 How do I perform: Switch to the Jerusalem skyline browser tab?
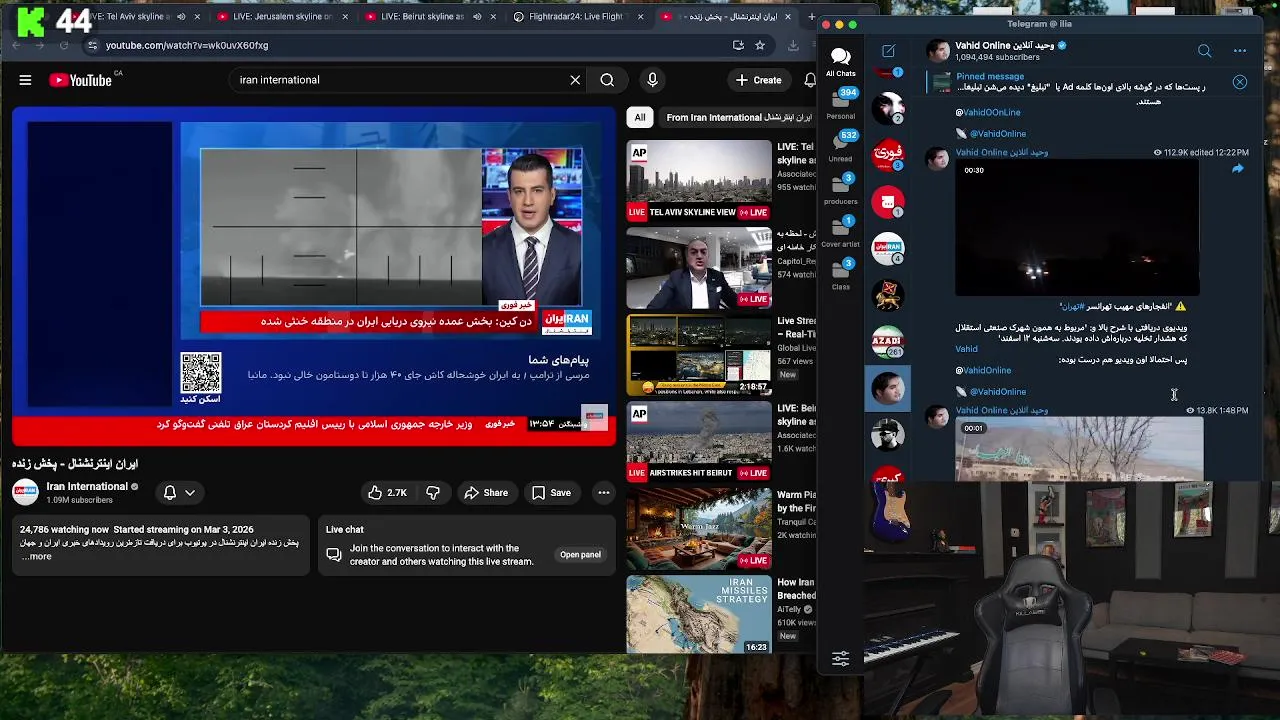tap(282, 16)
